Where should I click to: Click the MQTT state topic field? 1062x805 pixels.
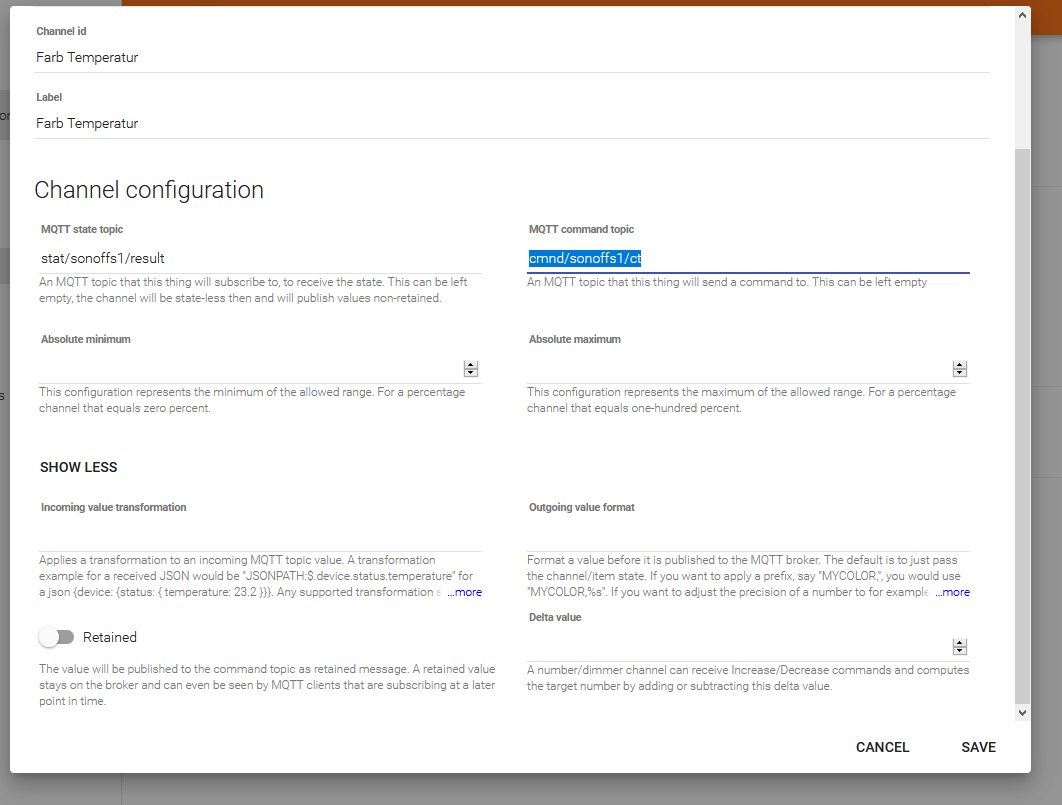pos(260,259)
